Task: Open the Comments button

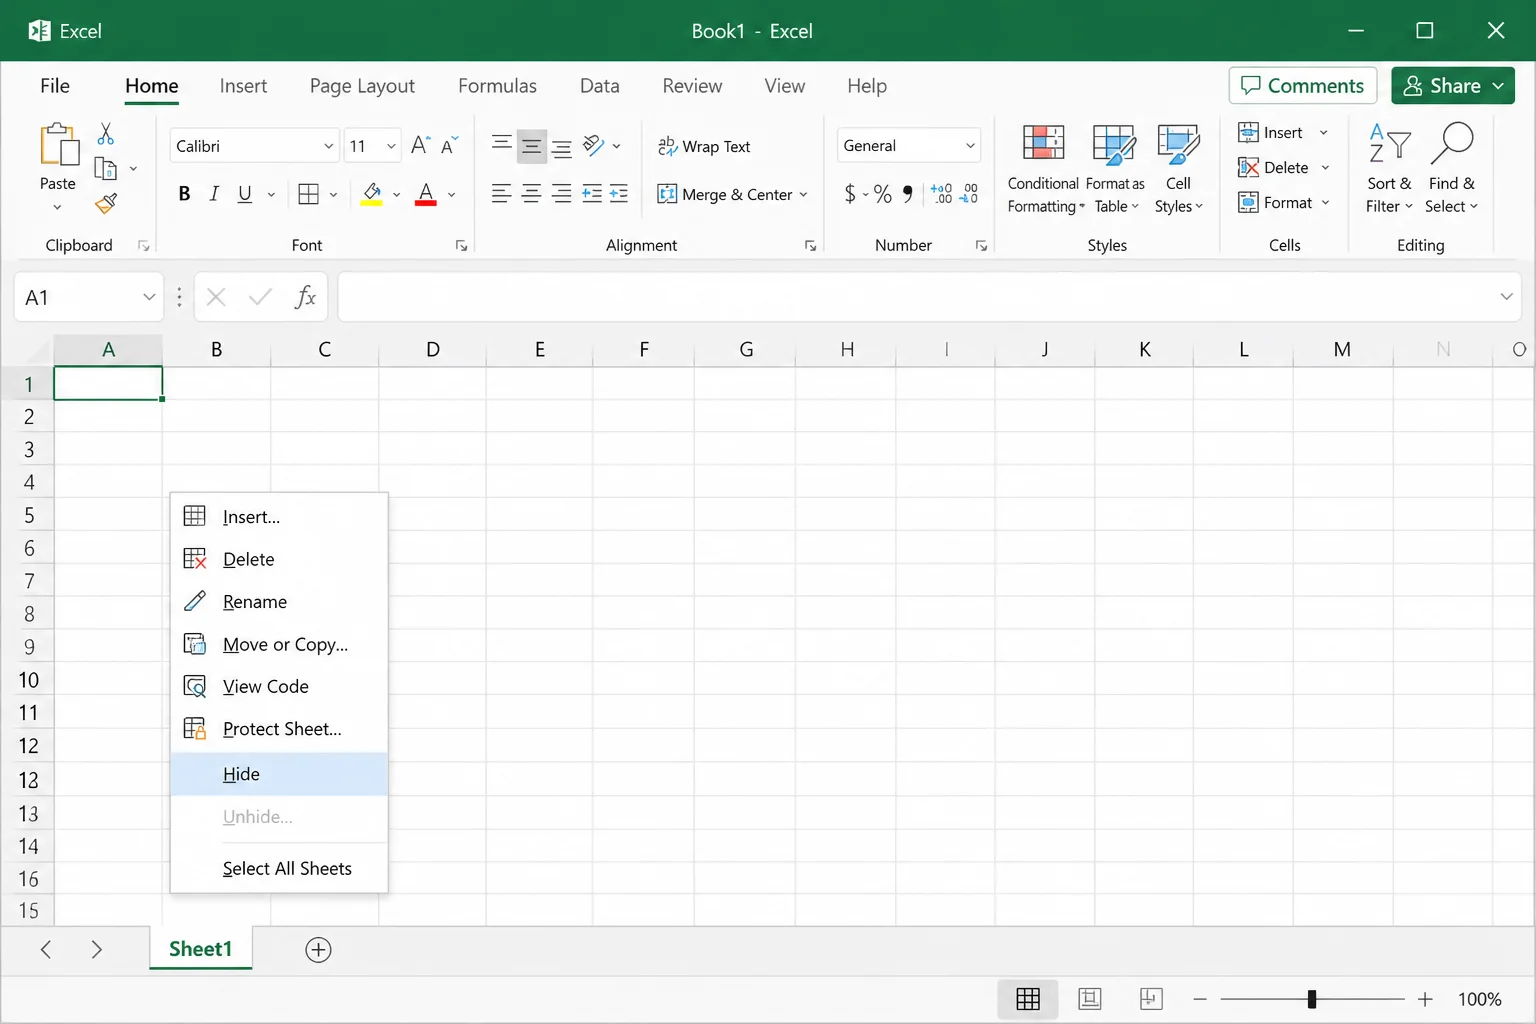Action: click(x=1303, y=86)
